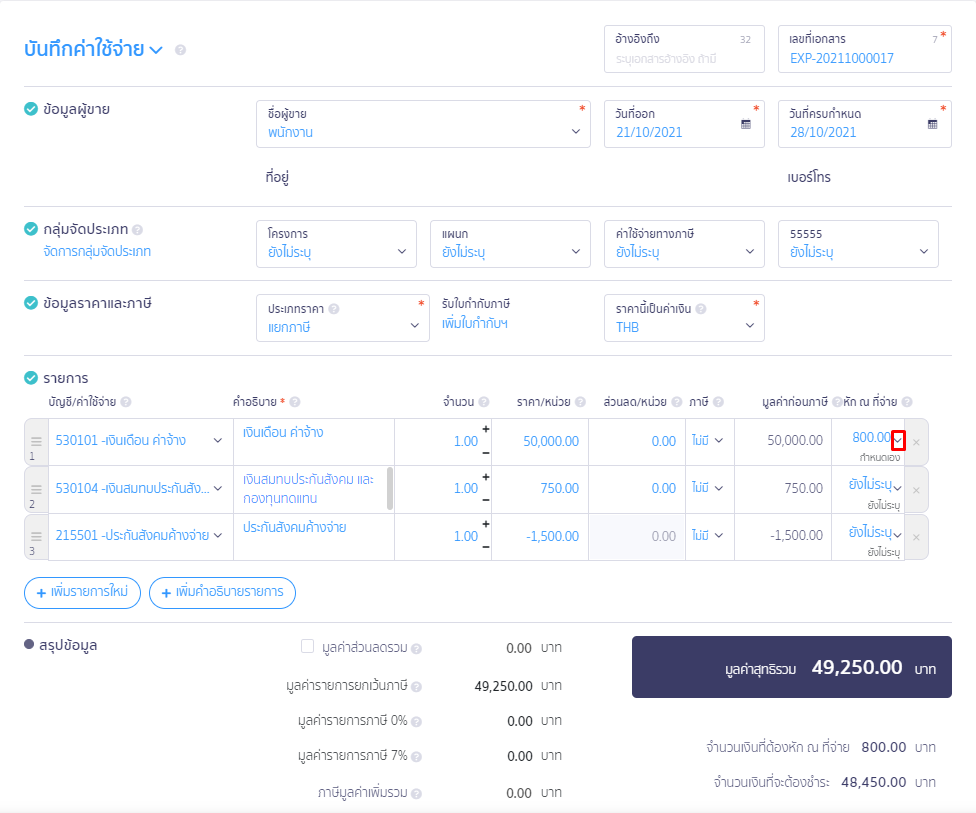Click total 49,250.00 in มูลค่าสุทธิรวม box
Image resolution: width=976 pixels, height=813 pixels.
tap(856, 667)
